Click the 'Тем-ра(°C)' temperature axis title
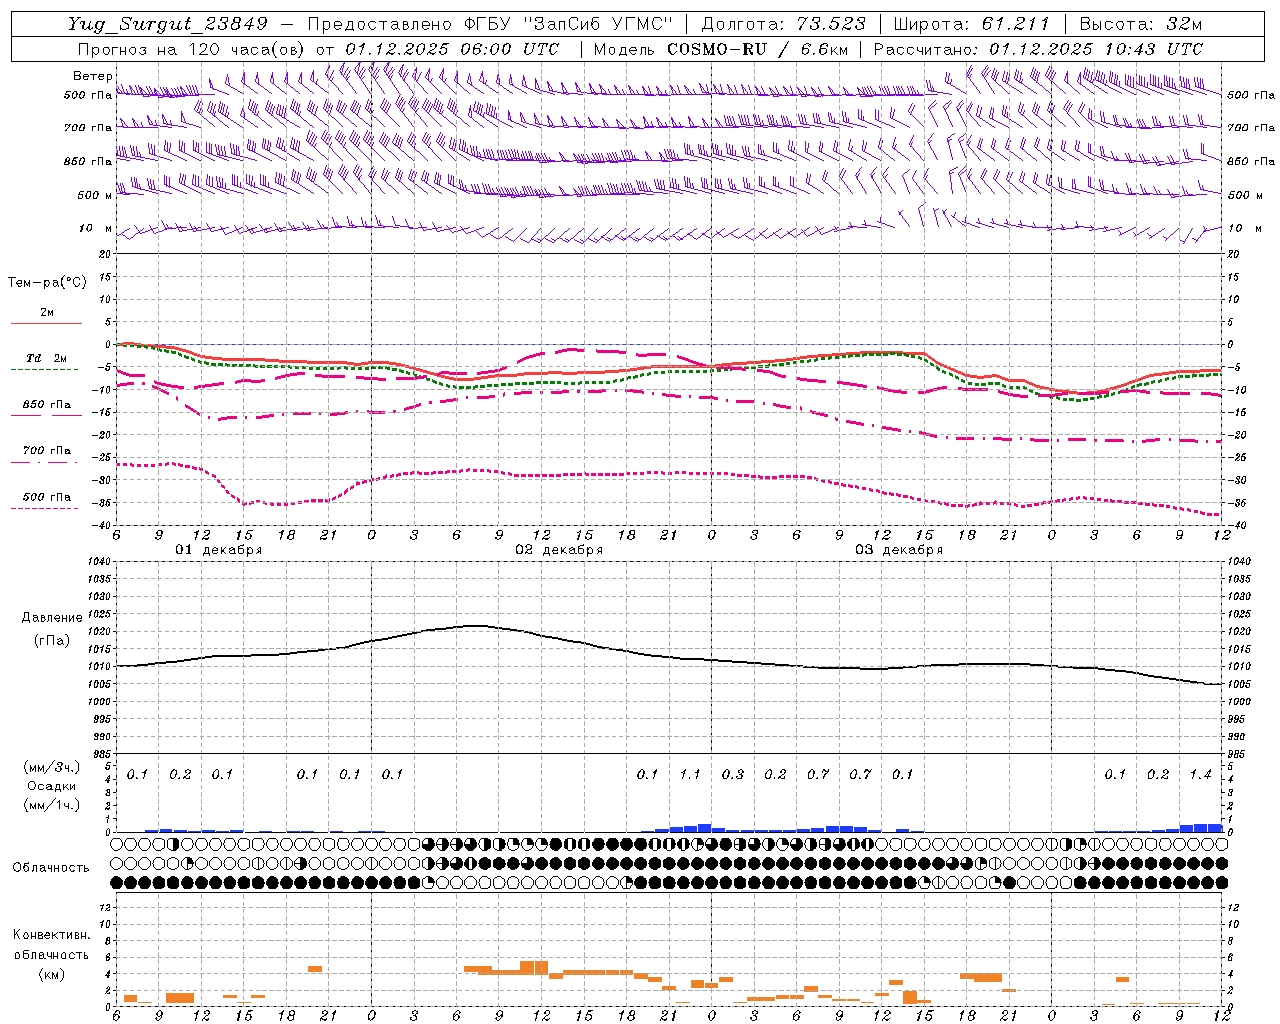Viewport: 1280px width, 1024px height. pos(47,283)
